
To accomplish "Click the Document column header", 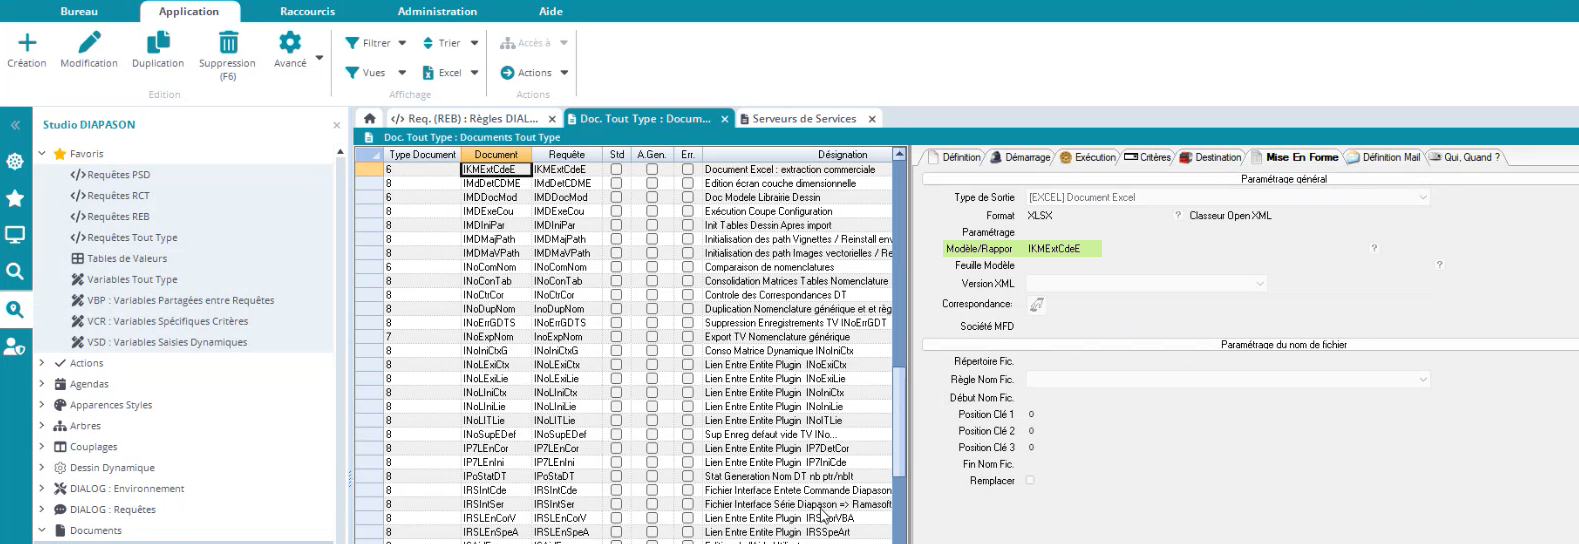I will 496,155.
